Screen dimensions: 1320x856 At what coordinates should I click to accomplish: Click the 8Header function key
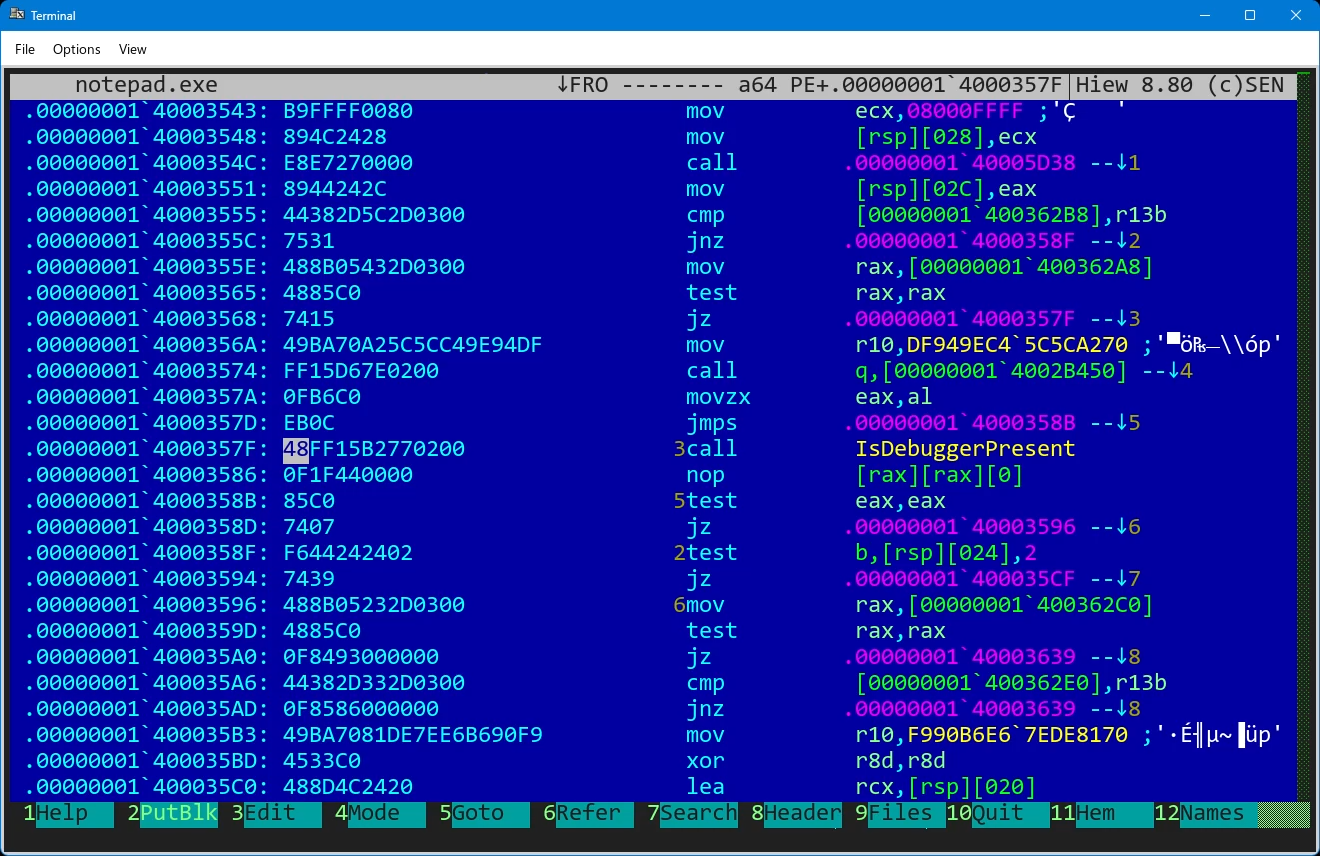797,813
